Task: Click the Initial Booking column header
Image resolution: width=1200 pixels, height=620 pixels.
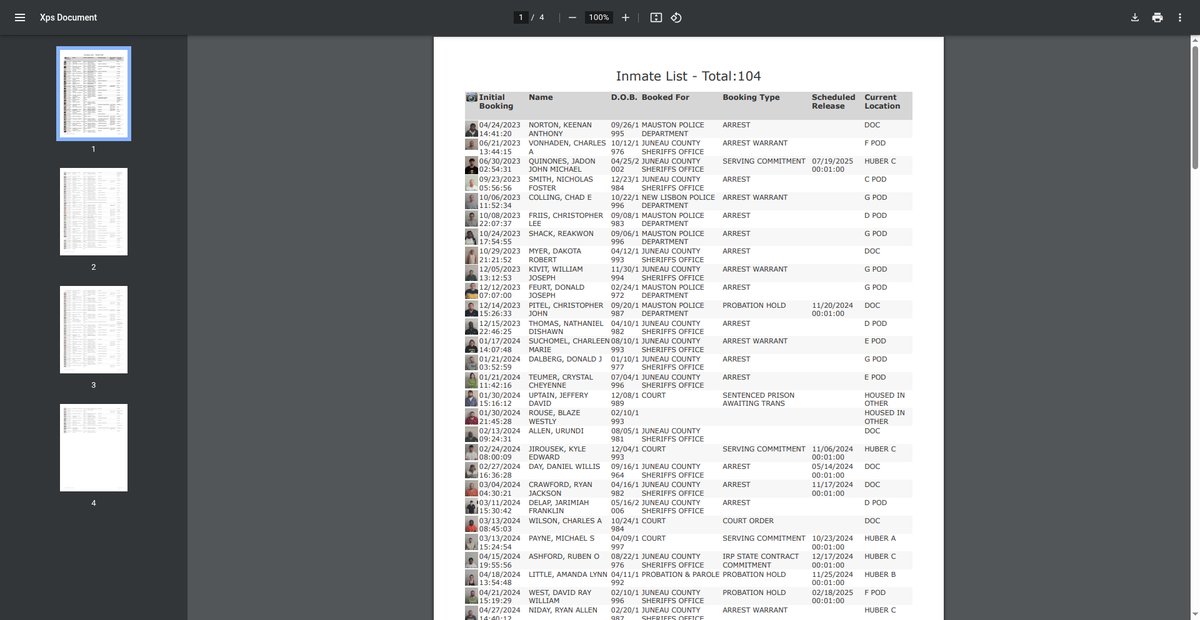Action: 496,102
